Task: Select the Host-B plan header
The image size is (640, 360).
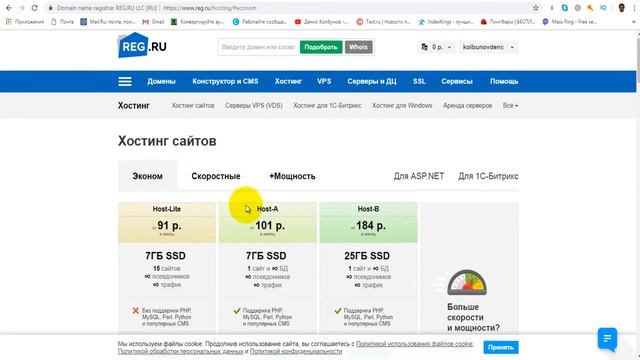Action: [368, 209]
